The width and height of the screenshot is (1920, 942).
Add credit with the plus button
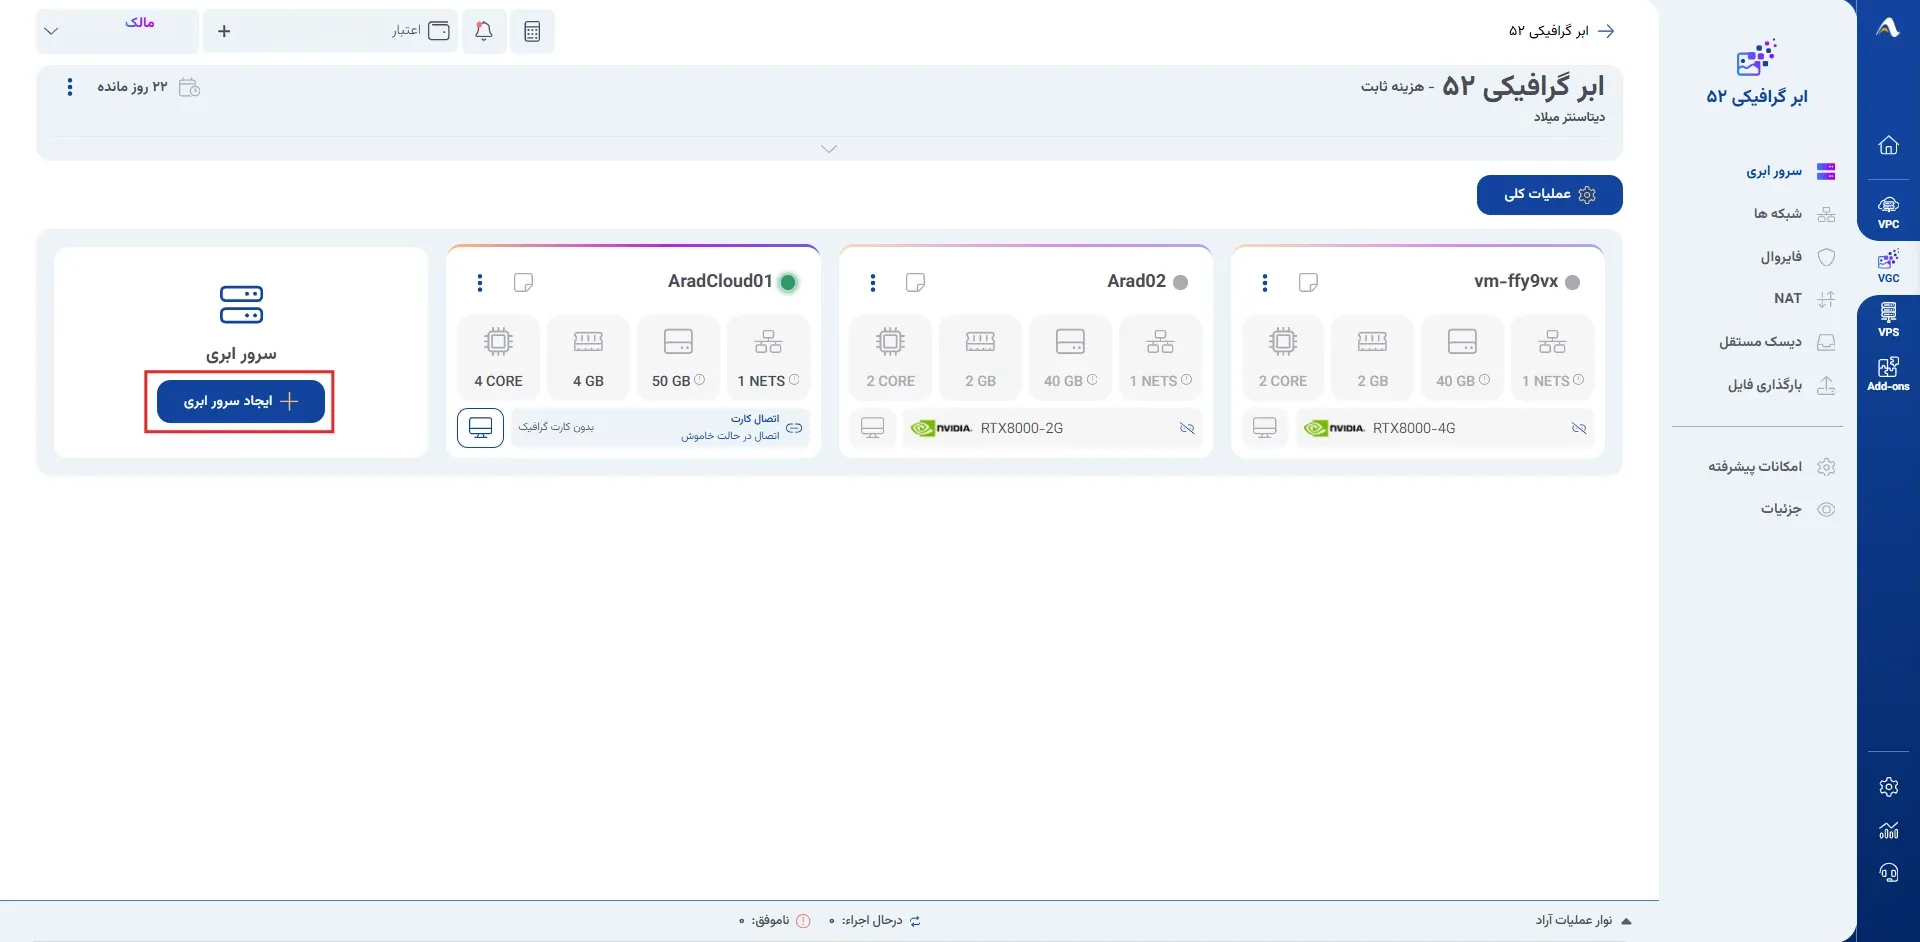(224, 31)
